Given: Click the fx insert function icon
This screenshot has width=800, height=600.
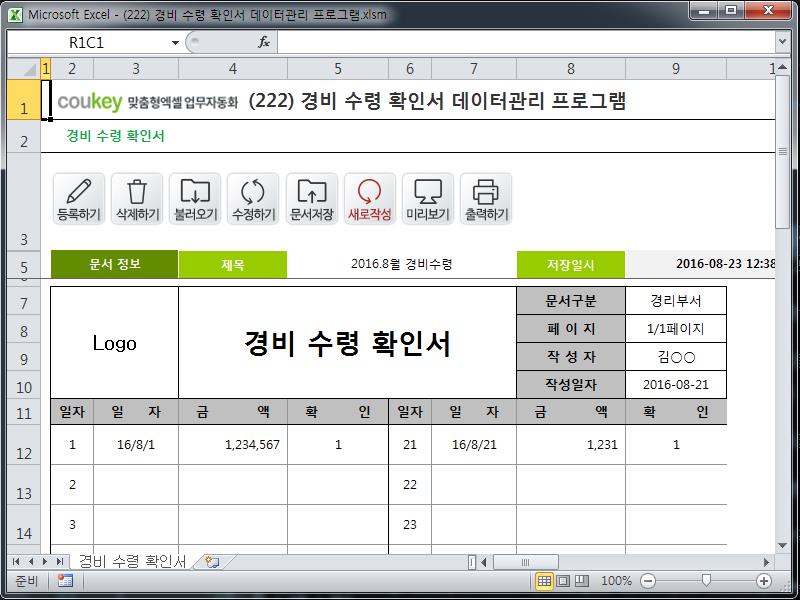Looking at the screenshot, I should click(x=264, y=42).
